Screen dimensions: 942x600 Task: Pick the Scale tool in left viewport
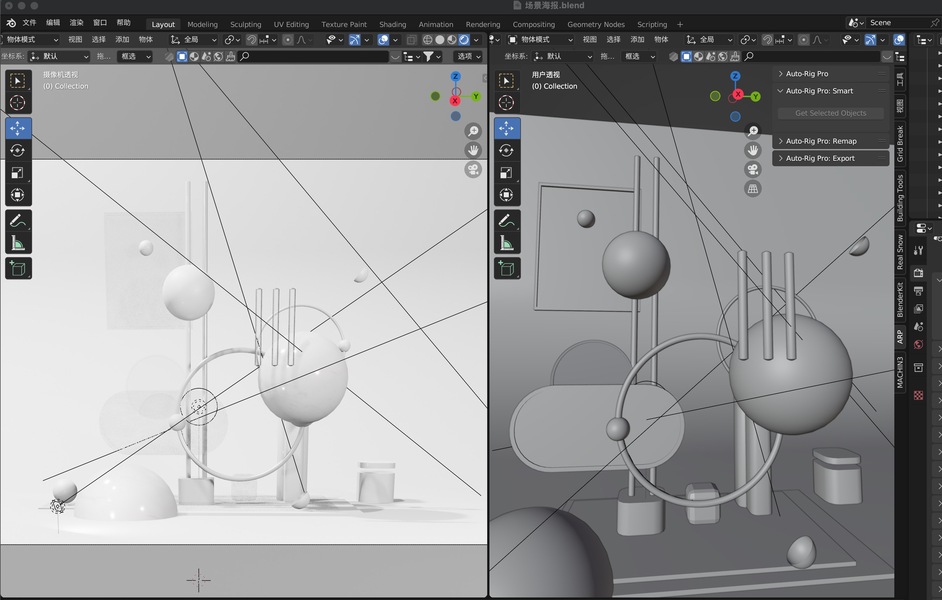(x=17, y=173)
